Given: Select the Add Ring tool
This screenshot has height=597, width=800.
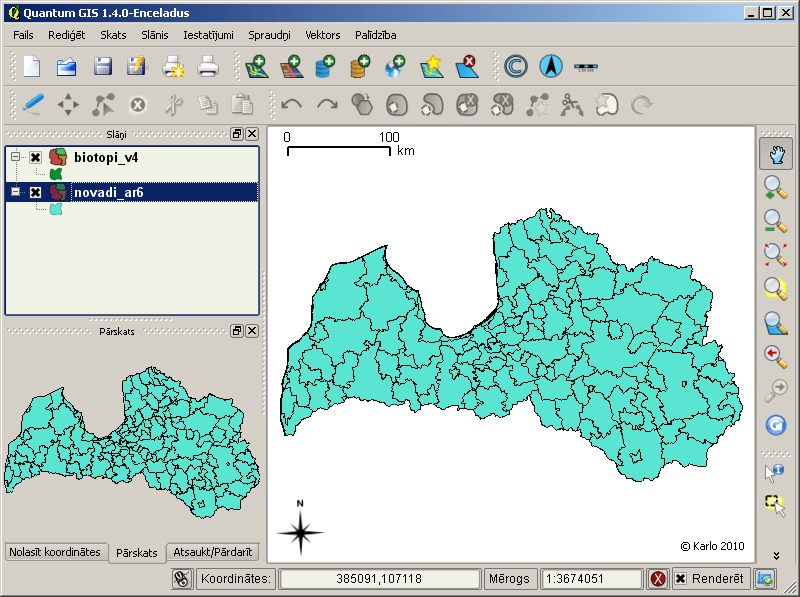Looking at the screenshot, I should [397, 105].
